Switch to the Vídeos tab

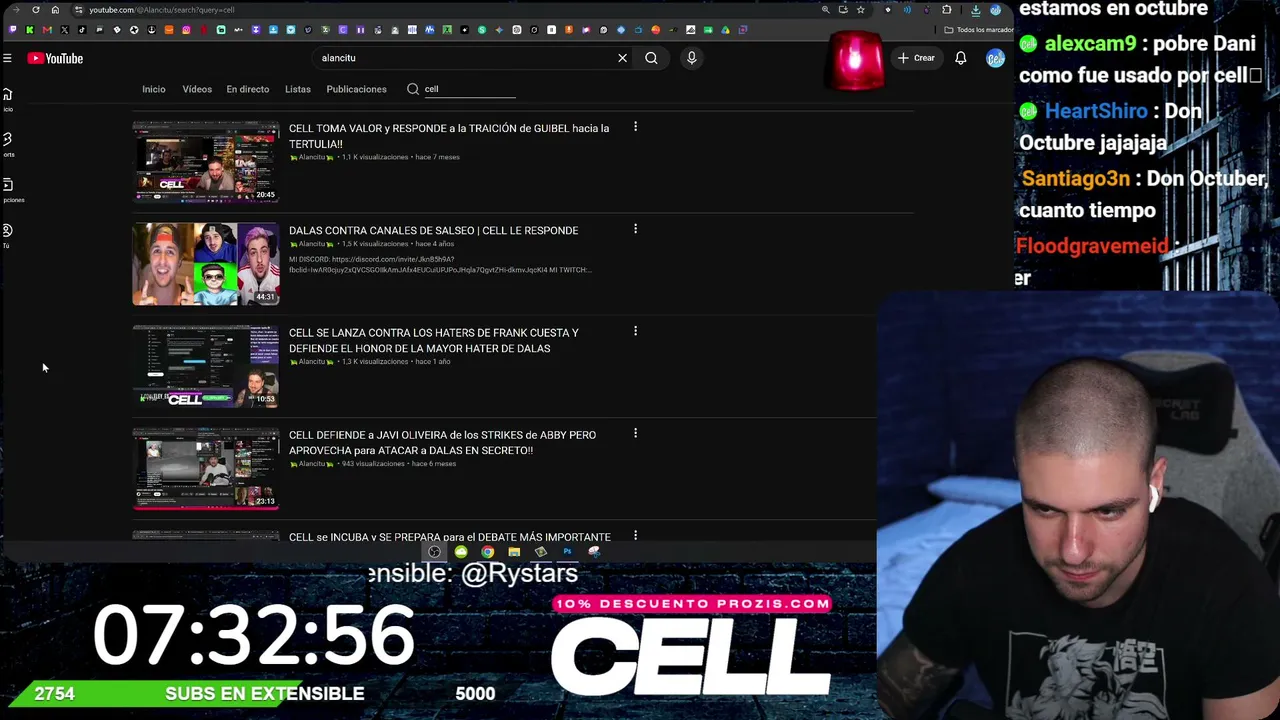pyautogui.click(x=197, y=89)
